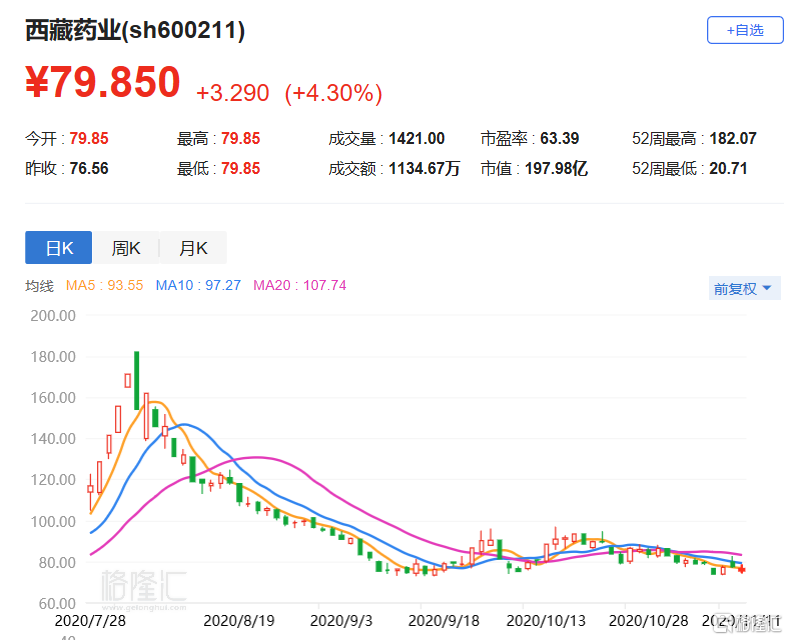
Task: Click the latest red candlestick at chart end
Action: 742,569
